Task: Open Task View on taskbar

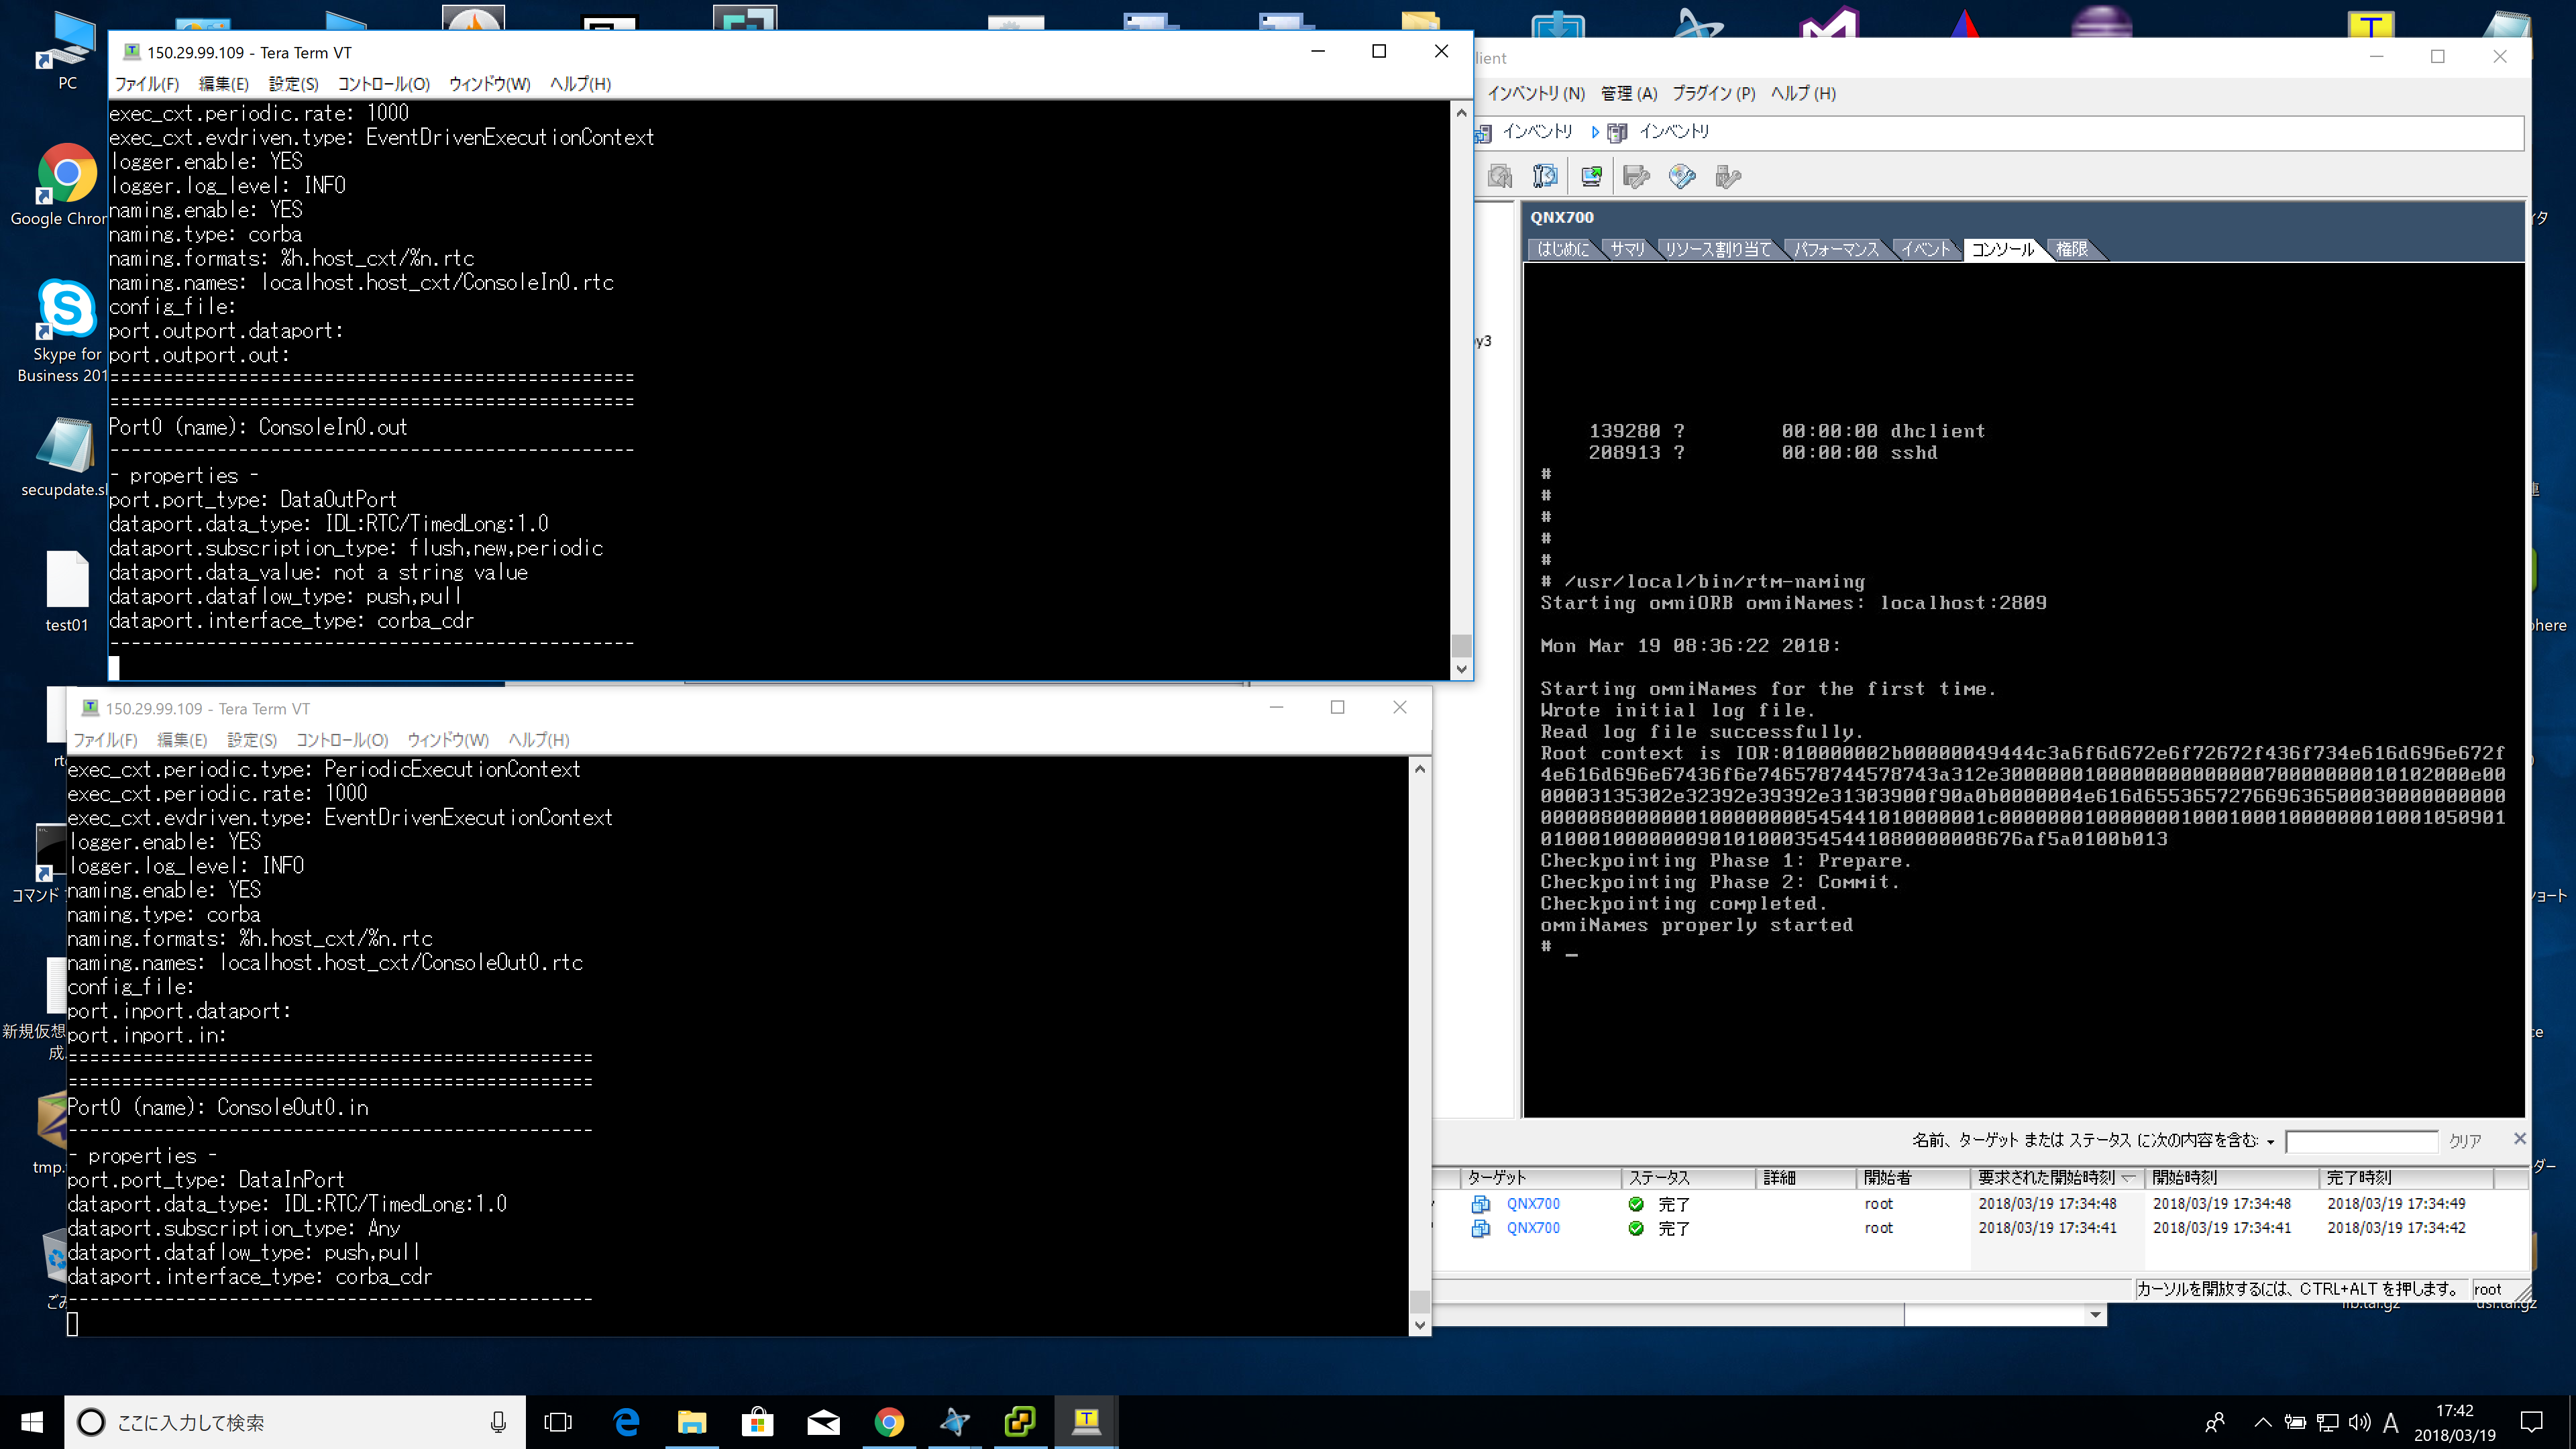Action: [x=557, y=1422]
